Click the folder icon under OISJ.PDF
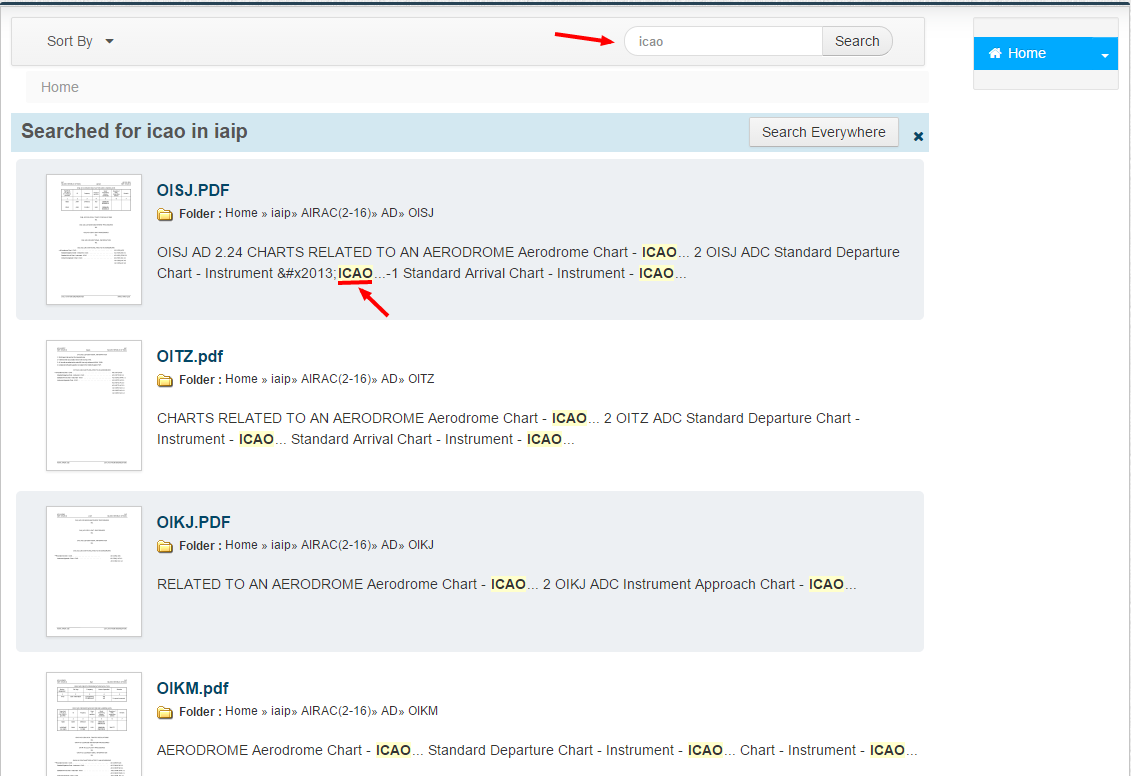This screenshot has height=776, width=1131. [x=165, y=214]
